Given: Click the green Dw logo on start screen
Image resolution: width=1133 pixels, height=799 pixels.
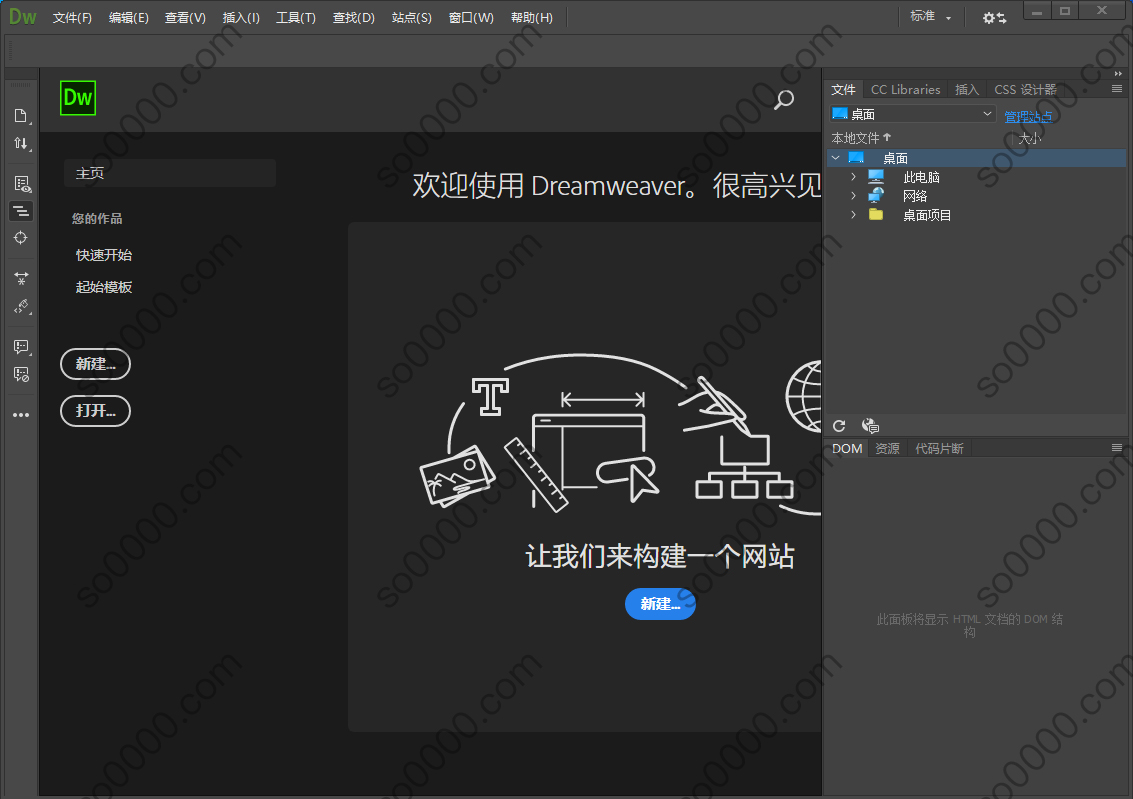Looking at the screenshot, I should coord(78,98).
